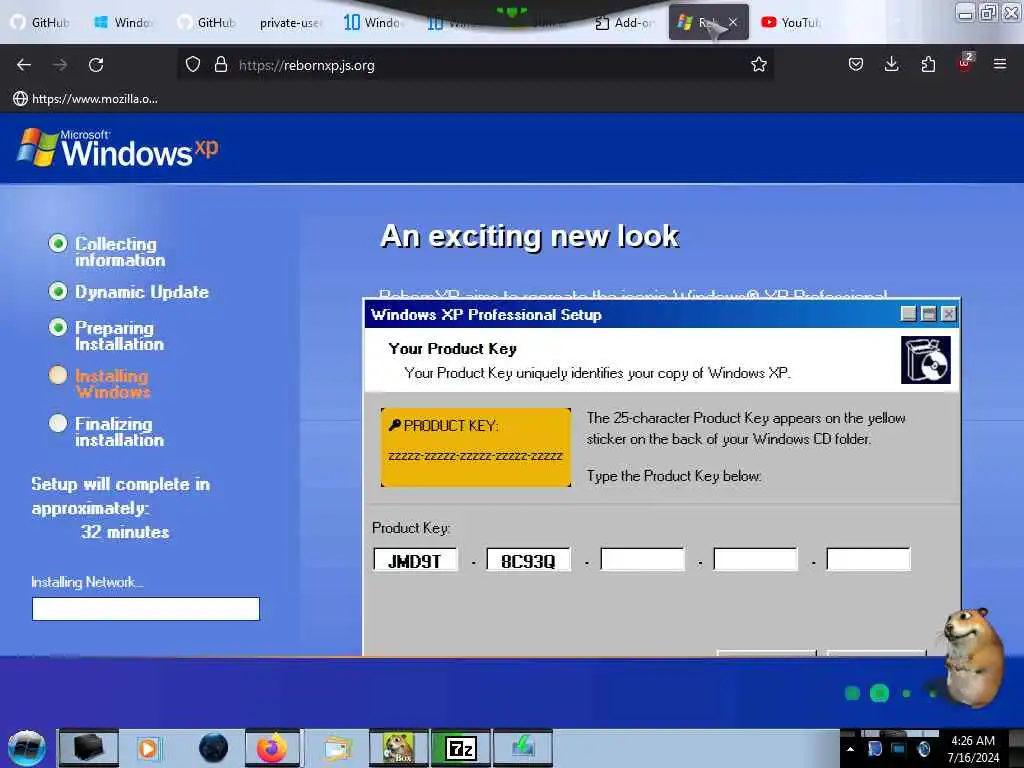Screen dimensions: 1024x768
Task: Click the hamster desktop mascot
Action: [x=973, y=656]
